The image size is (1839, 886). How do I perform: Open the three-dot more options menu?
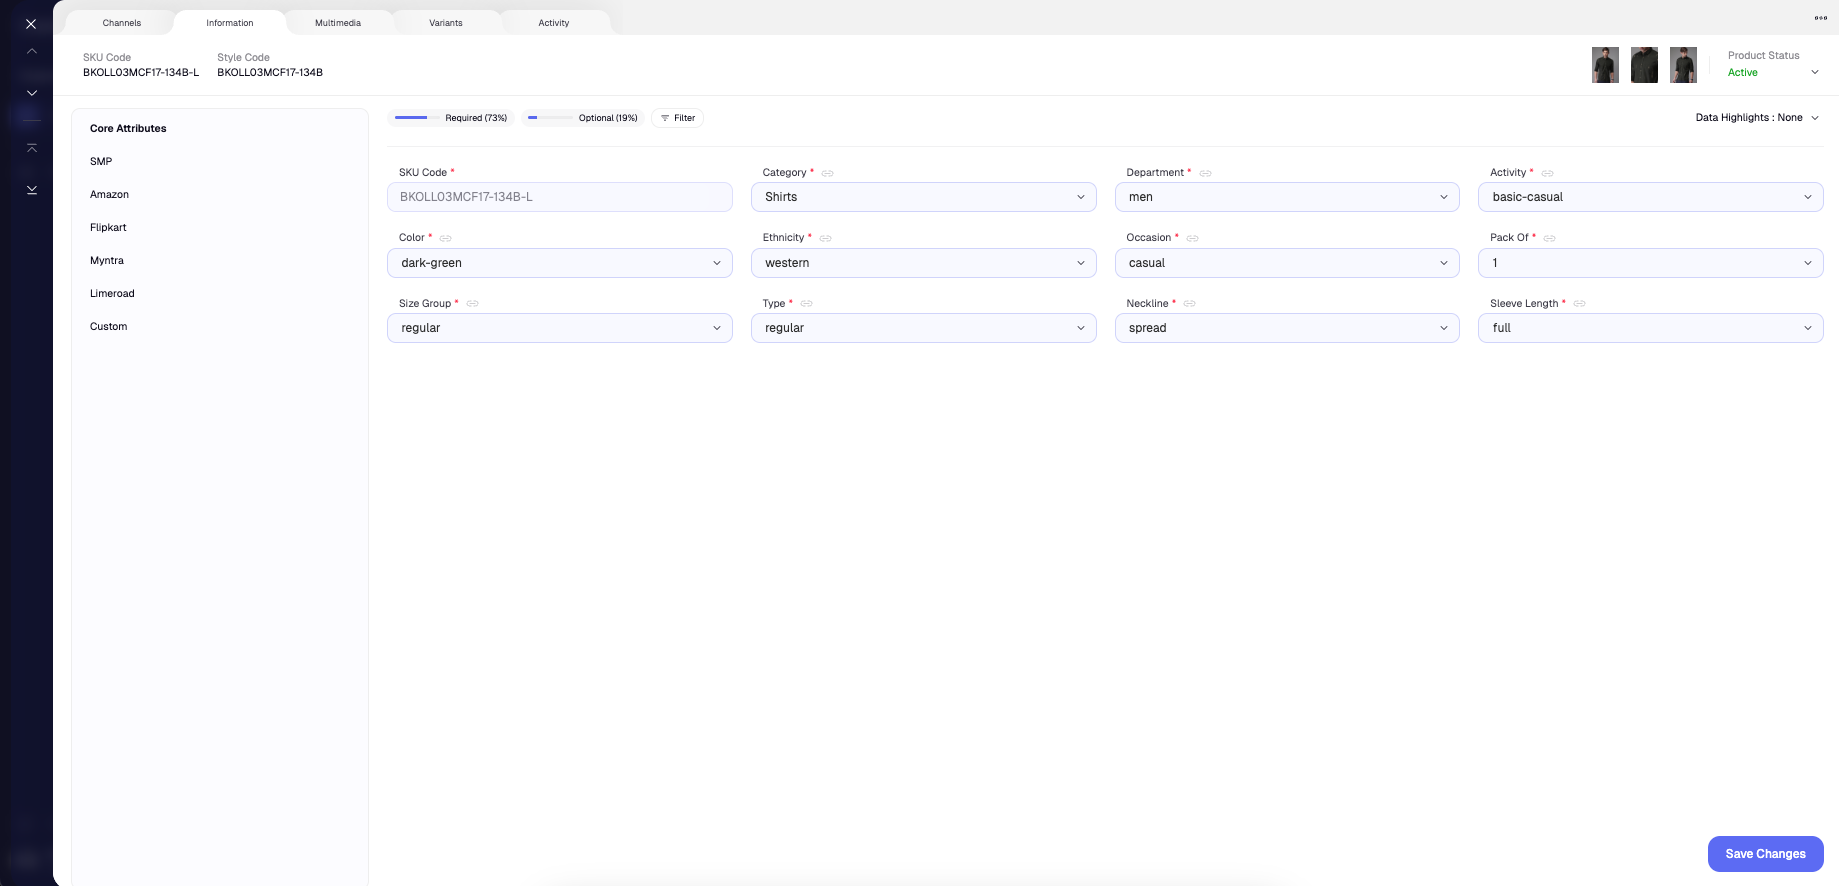point(1820,18)
